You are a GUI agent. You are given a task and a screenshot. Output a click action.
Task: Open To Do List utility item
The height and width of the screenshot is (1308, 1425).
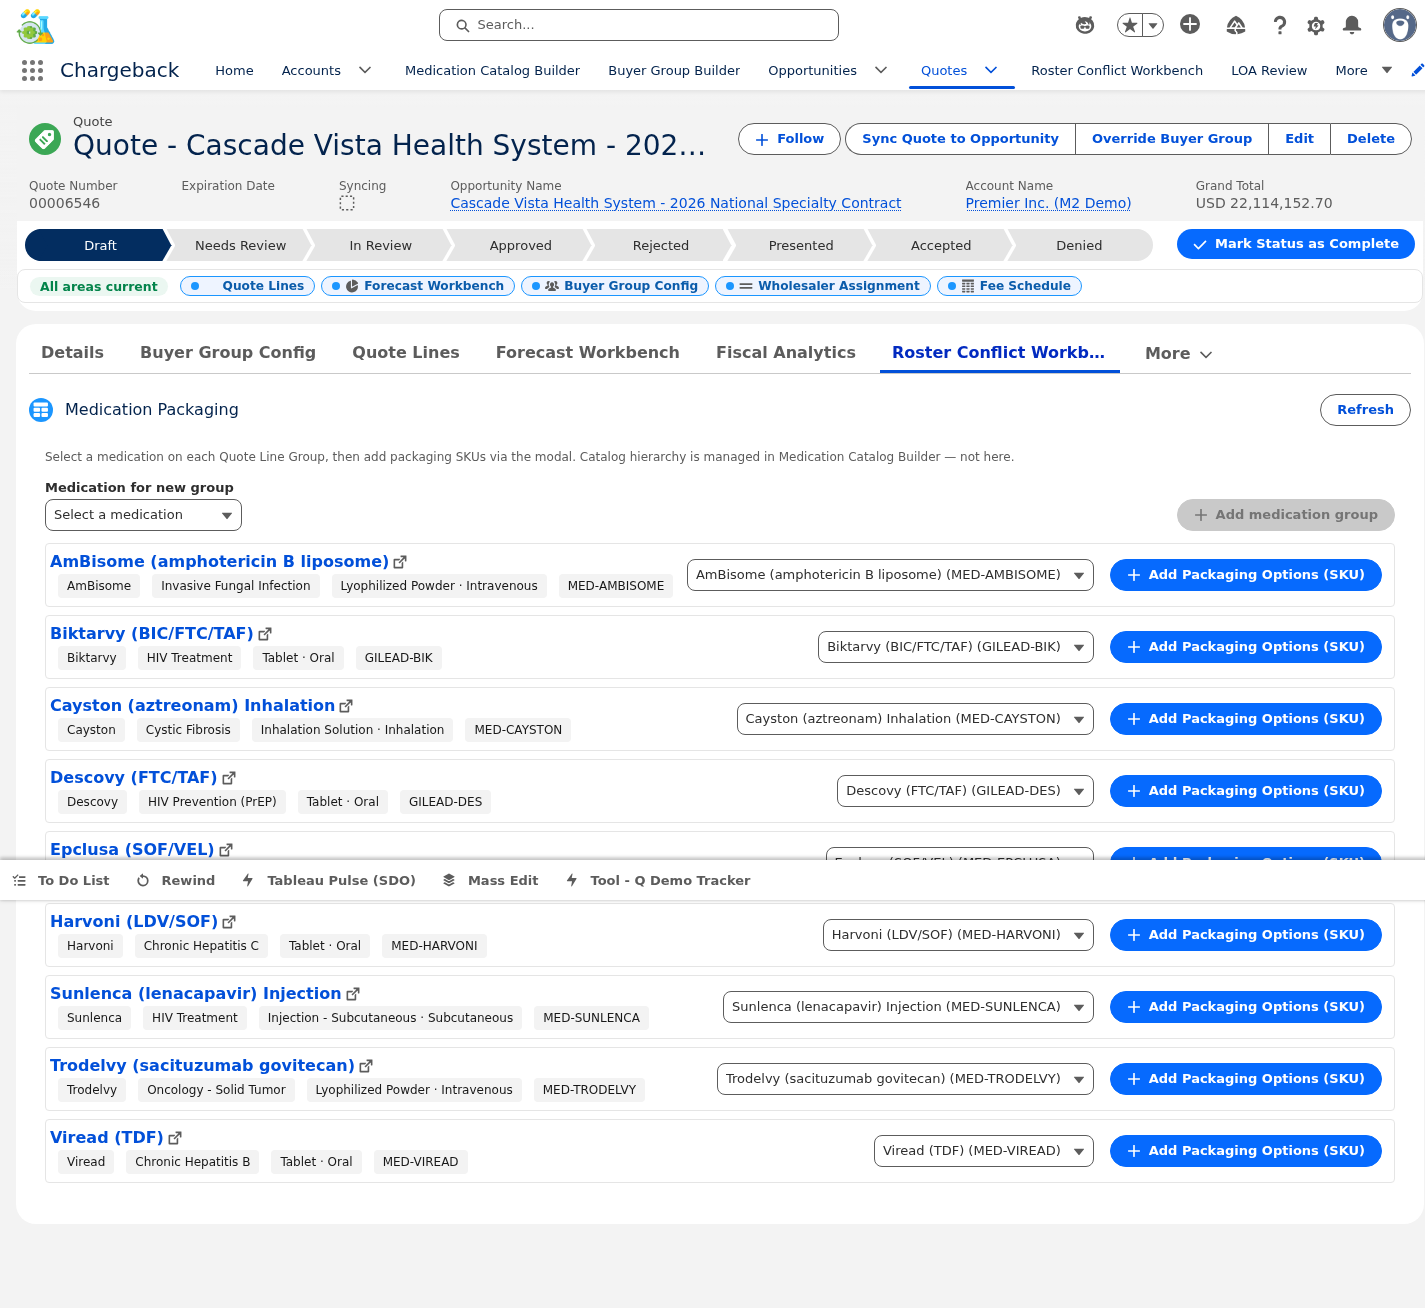pyautogui.click(x=61, y=881)
